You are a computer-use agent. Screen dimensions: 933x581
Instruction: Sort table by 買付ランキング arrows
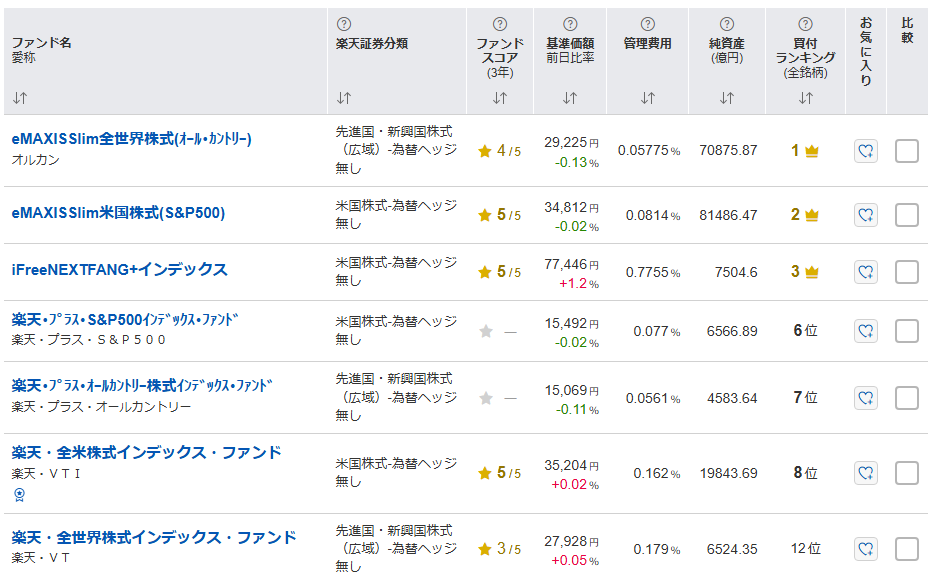pyautogui.click(x=805, y=98)
